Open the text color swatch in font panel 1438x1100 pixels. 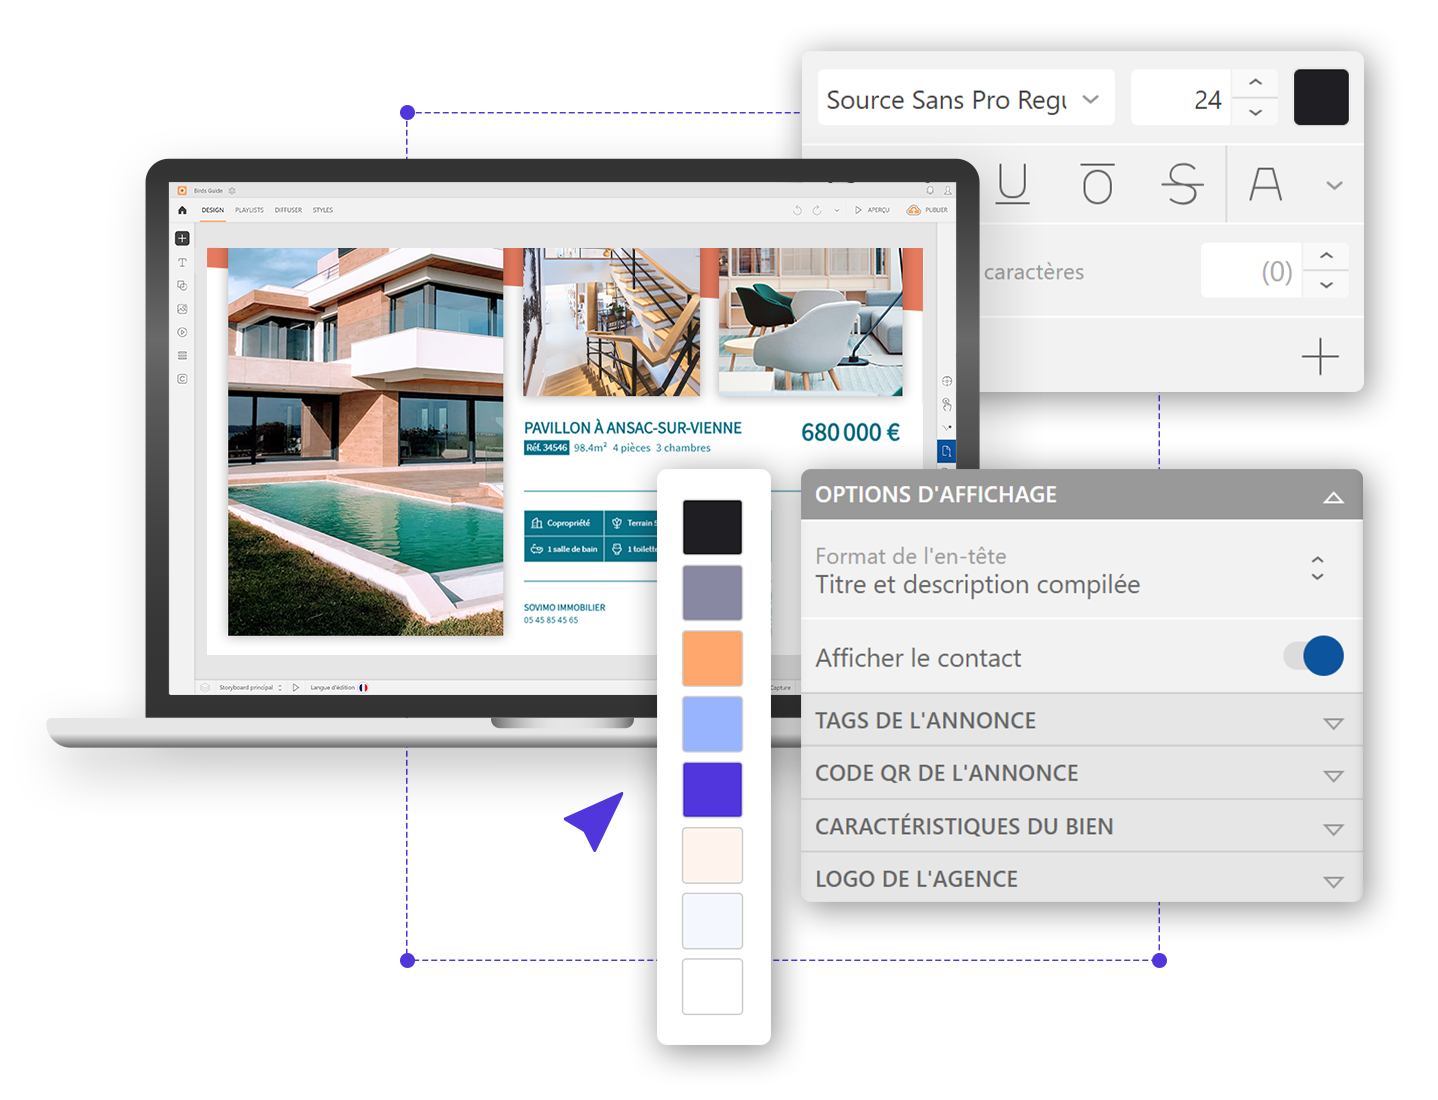[1321, 97]
